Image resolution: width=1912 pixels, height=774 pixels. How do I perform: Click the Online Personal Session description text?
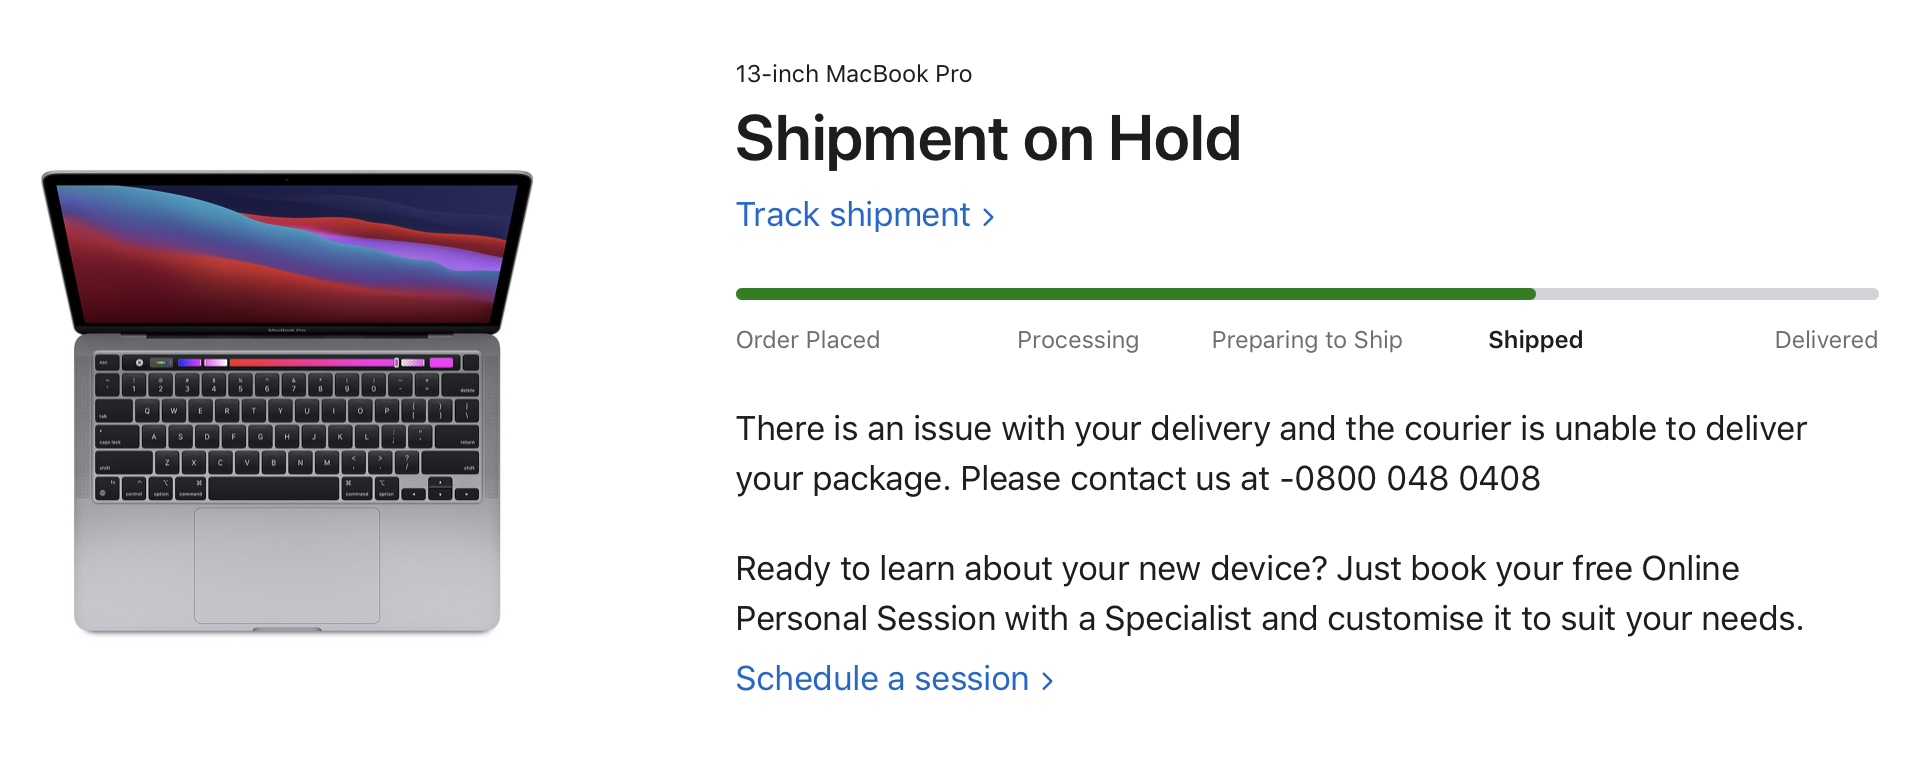(1268, 594)
